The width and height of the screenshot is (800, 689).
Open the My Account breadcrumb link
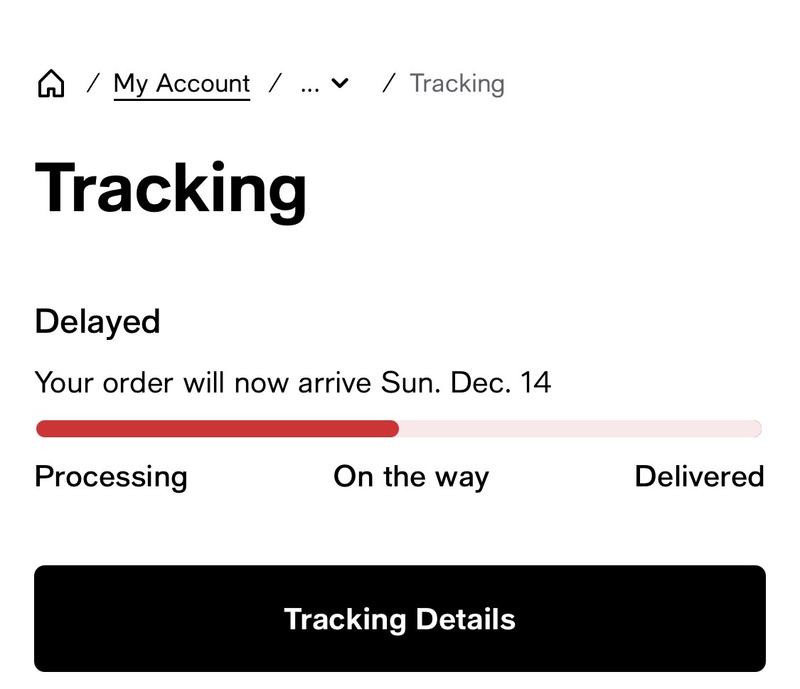181,83
